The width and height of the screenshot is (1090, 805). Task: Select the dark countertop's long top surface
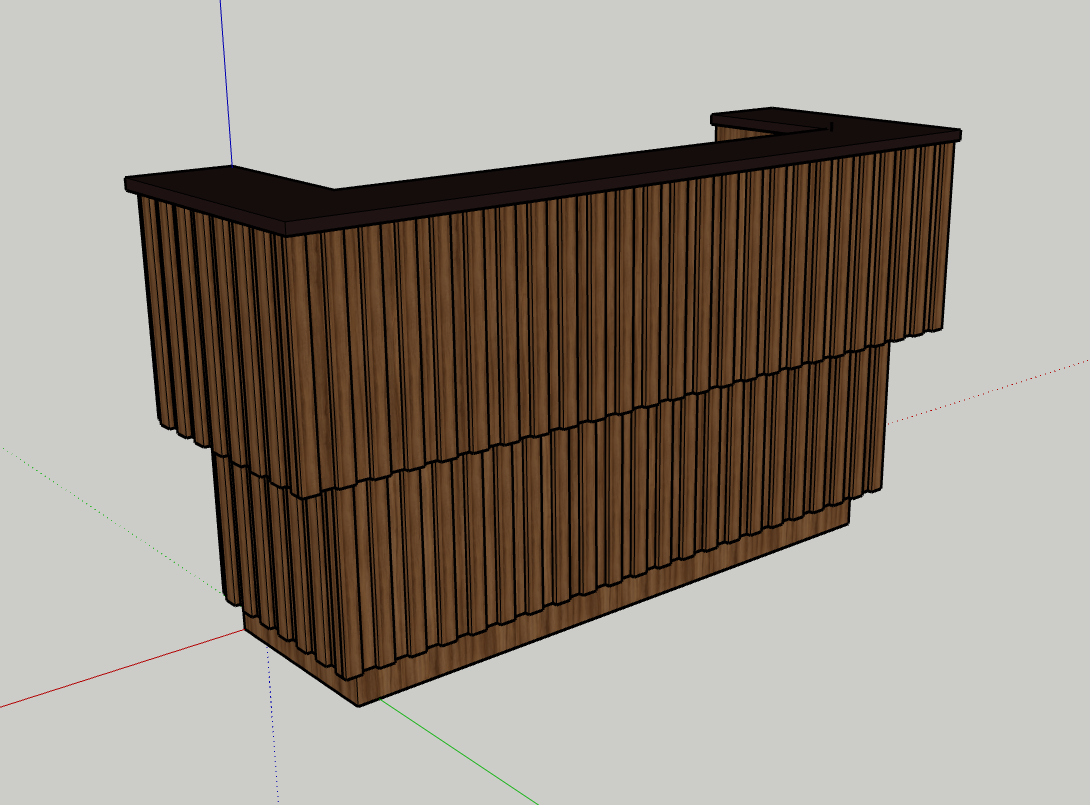(600, 167)
